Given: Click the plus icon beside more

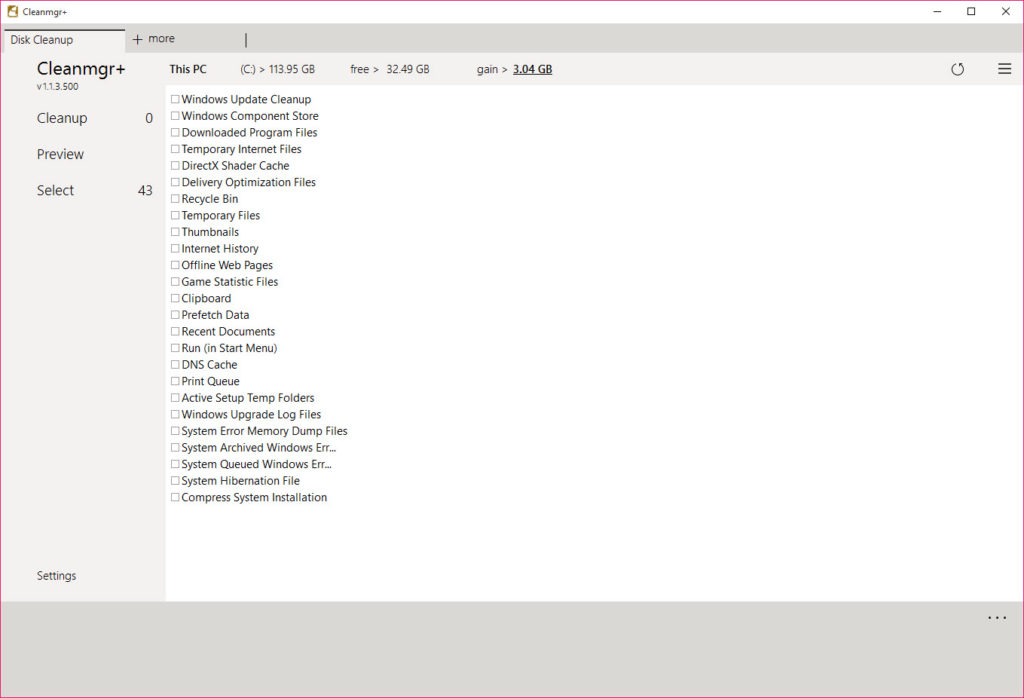Looking at the screenshot, I should pos(137,39).
